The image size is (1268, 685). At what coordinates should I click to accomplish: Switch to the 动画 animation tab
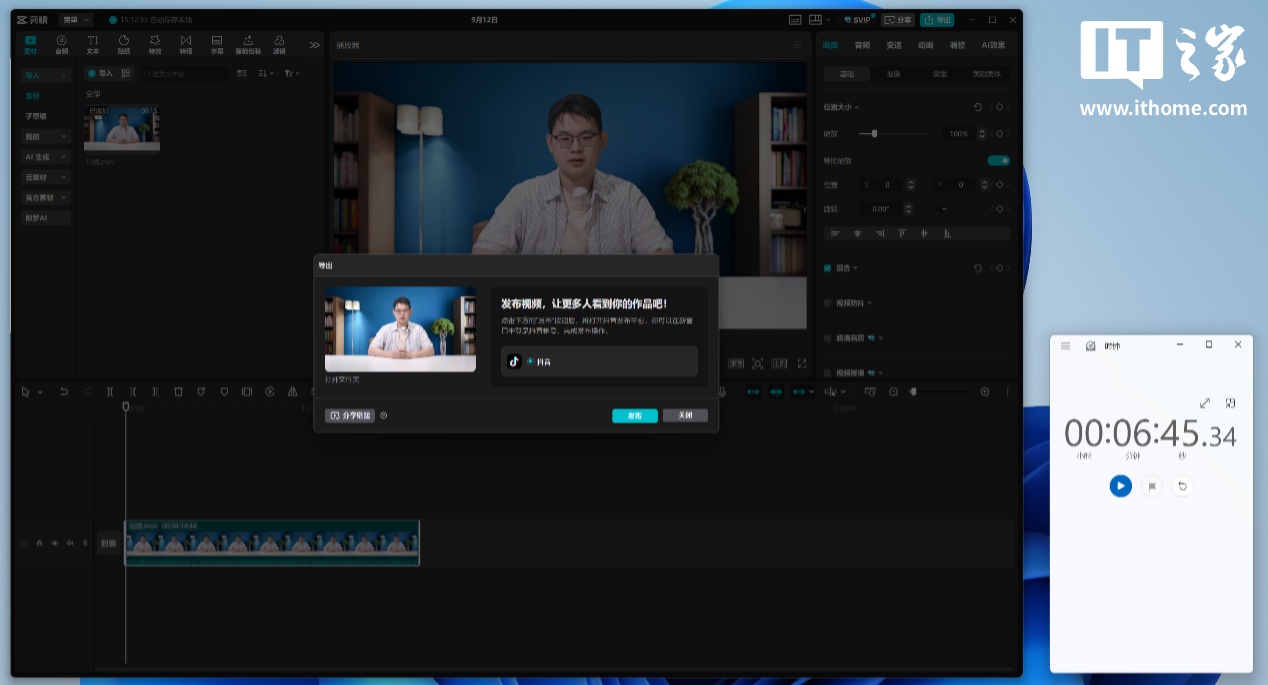tap(925, 45)
